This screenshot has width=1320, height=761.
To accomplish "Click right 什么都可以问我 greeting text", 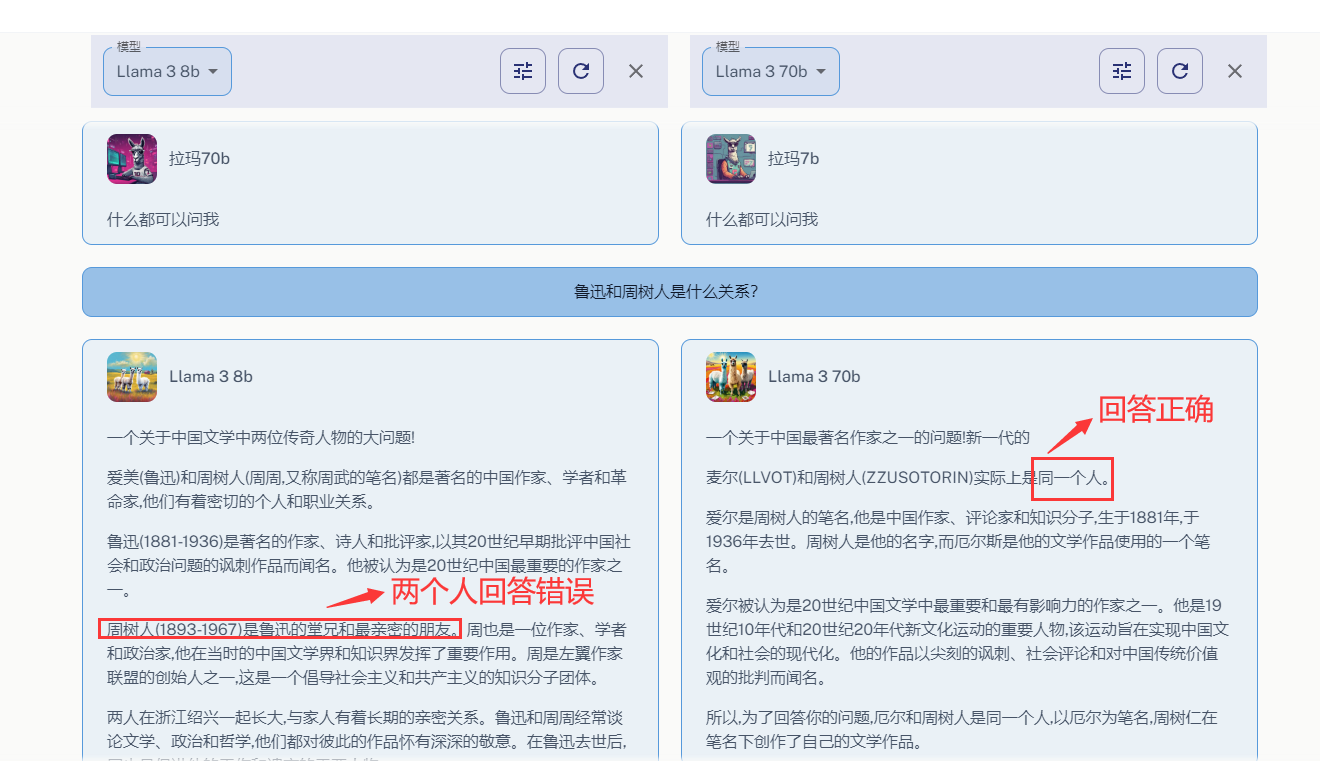I will click(762, 219).
